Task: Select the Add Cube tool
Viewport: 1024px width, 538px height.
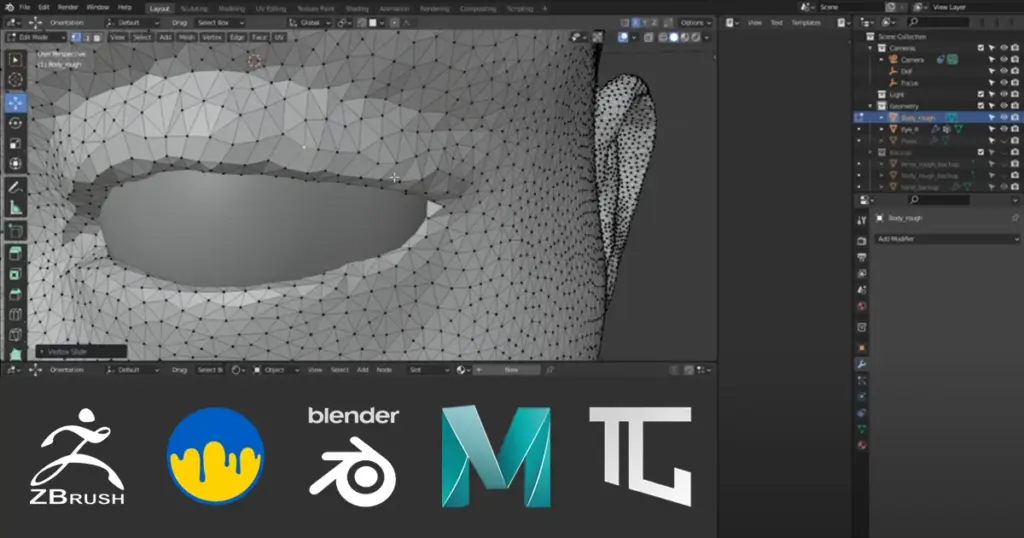Action: pos(16,231)
